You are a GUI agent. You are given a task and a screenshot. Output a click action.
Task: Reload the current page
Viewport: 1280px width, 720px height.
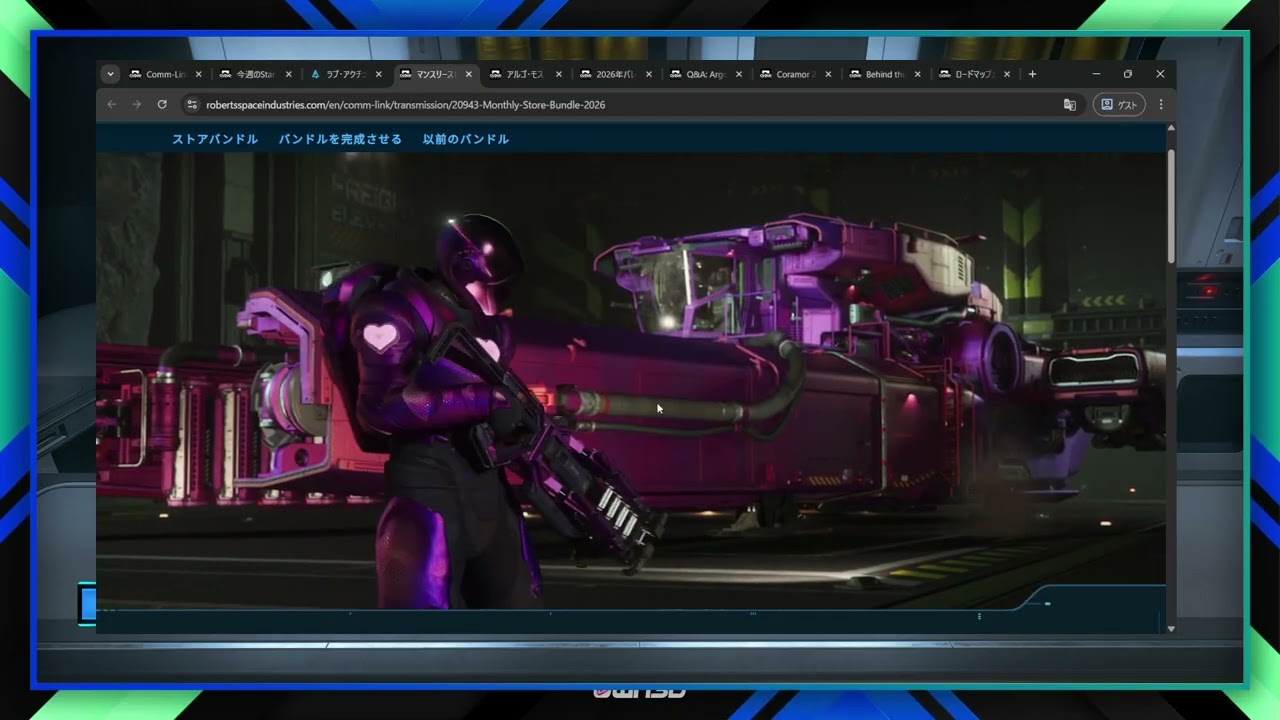click(162, 104)
